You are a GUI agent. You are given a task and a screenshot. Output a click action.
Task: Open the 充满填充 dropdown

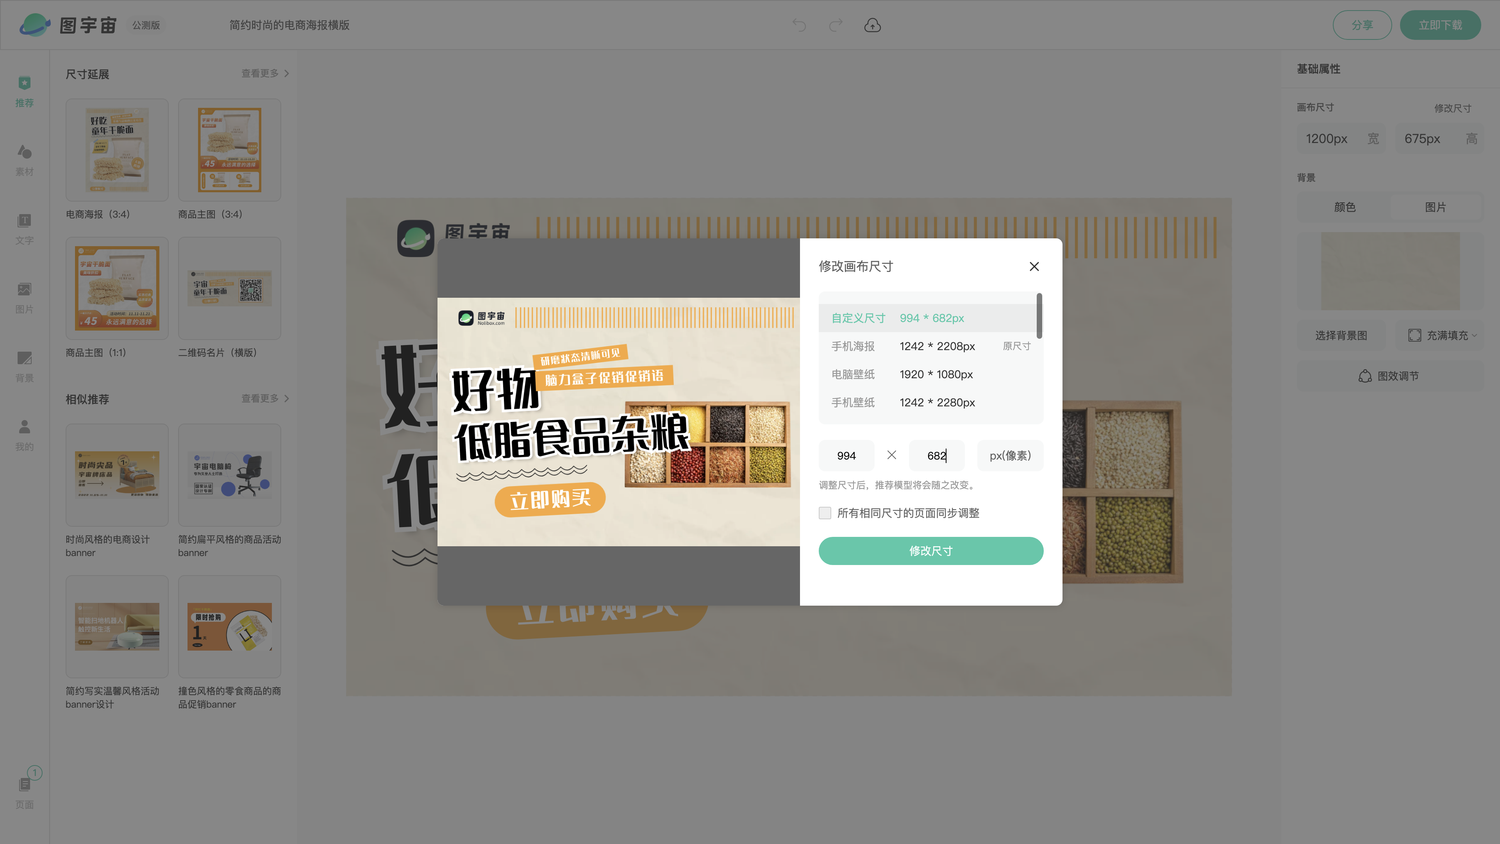1442,335
